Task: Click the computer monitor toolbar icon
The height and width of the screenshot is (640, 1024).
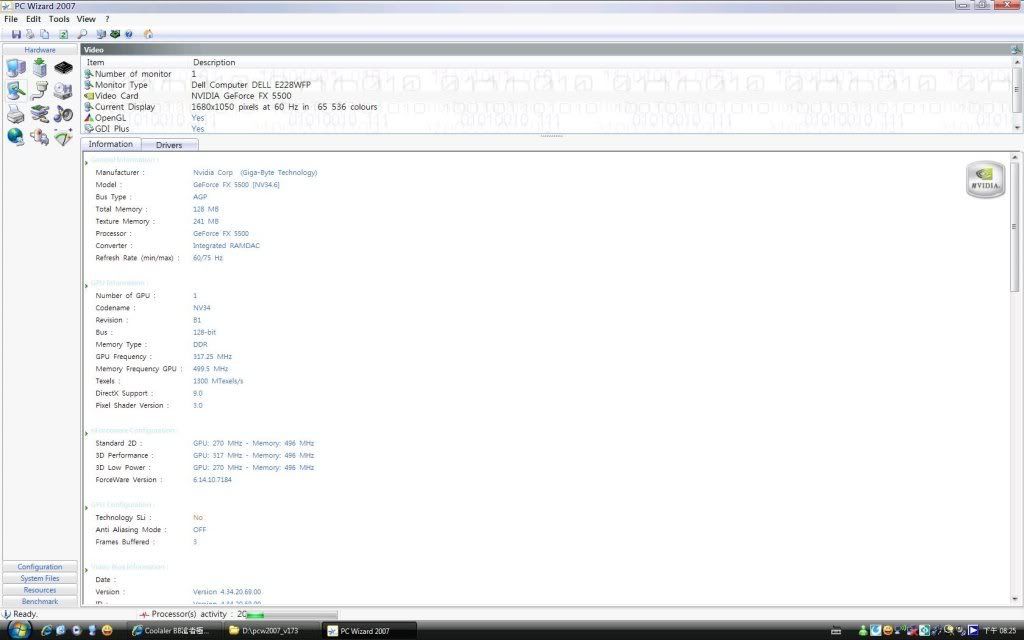Action: pos(101,34)
